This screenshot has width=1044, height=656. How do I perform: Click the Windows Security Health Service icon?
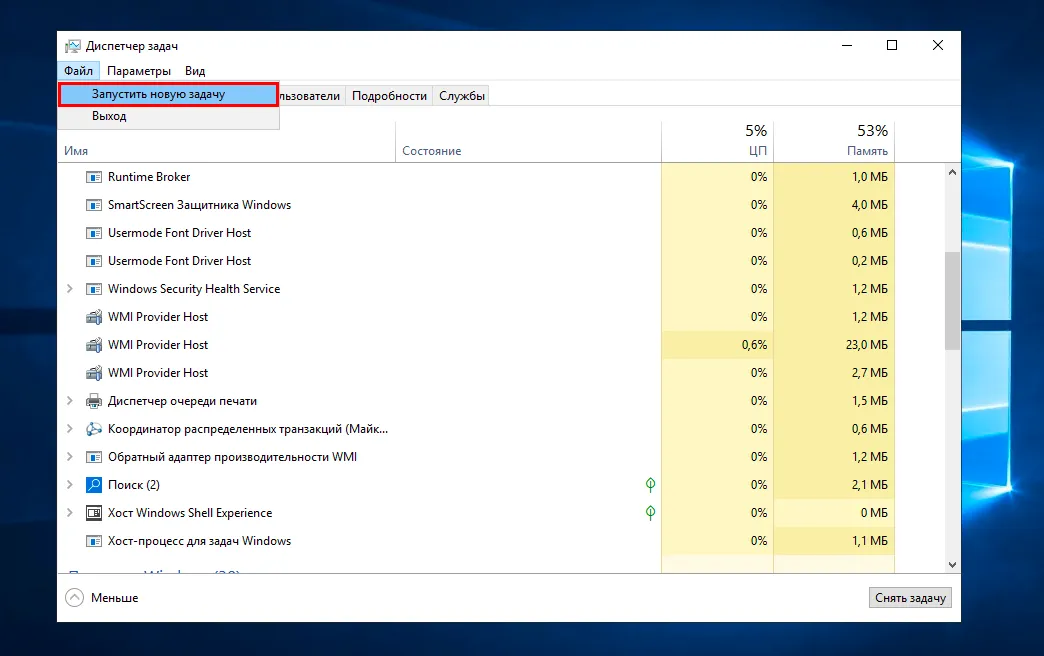coord(94,289)
